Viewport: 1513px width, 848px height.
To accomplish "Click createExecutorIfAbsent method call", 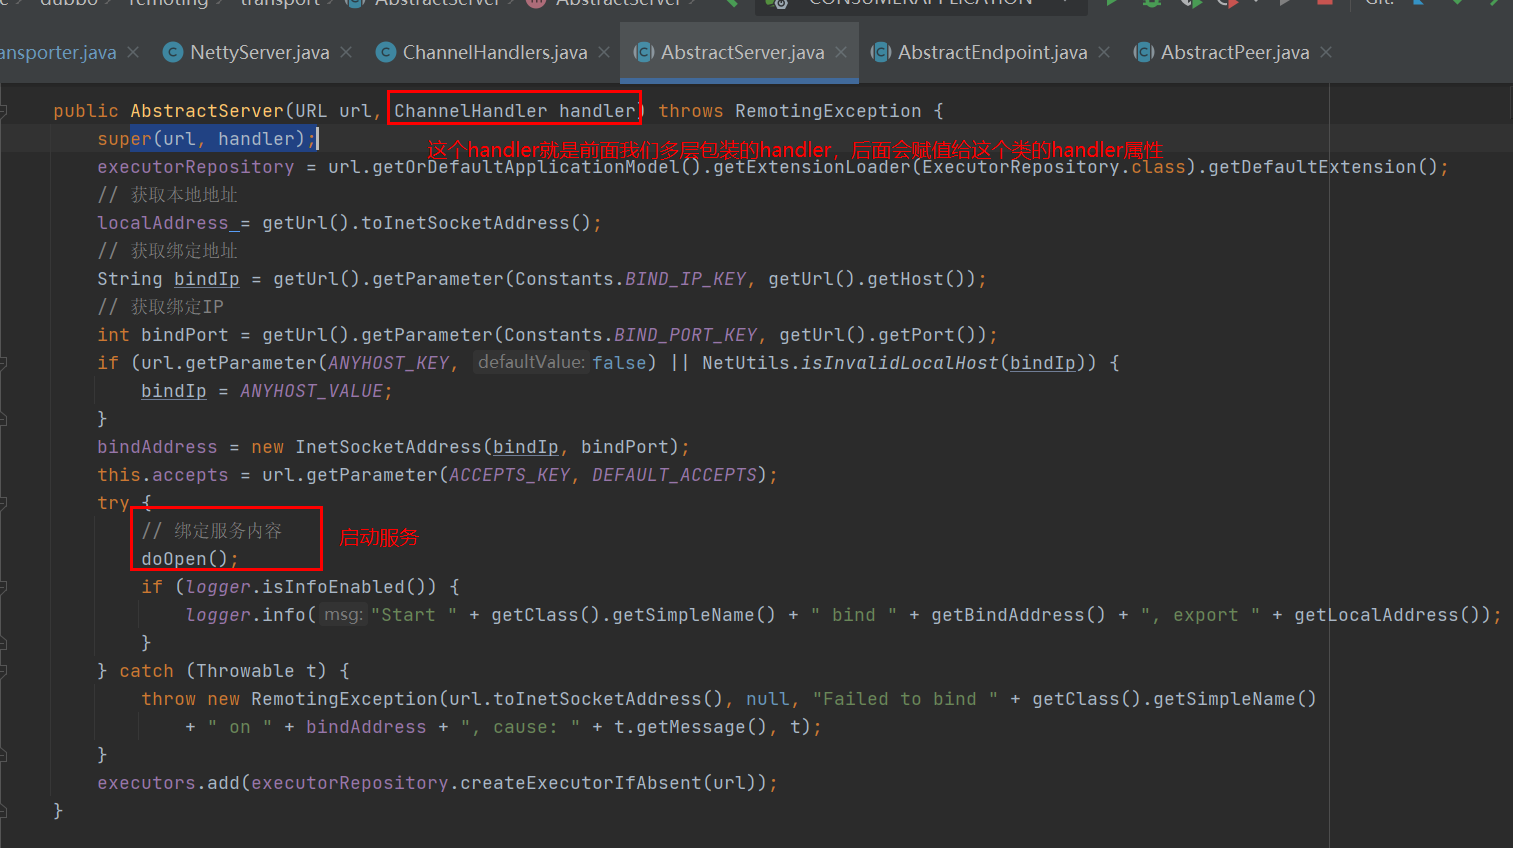I will point(581,783).
